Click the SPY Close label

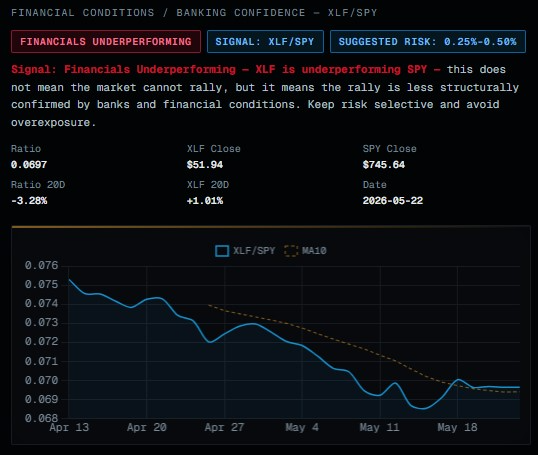(x=389, y=149)
